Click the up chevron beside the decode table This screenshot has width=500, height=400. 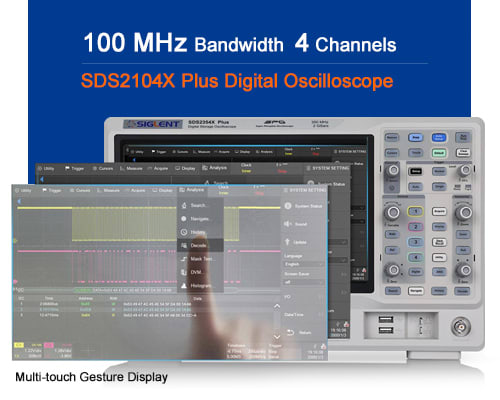(277, 306)
